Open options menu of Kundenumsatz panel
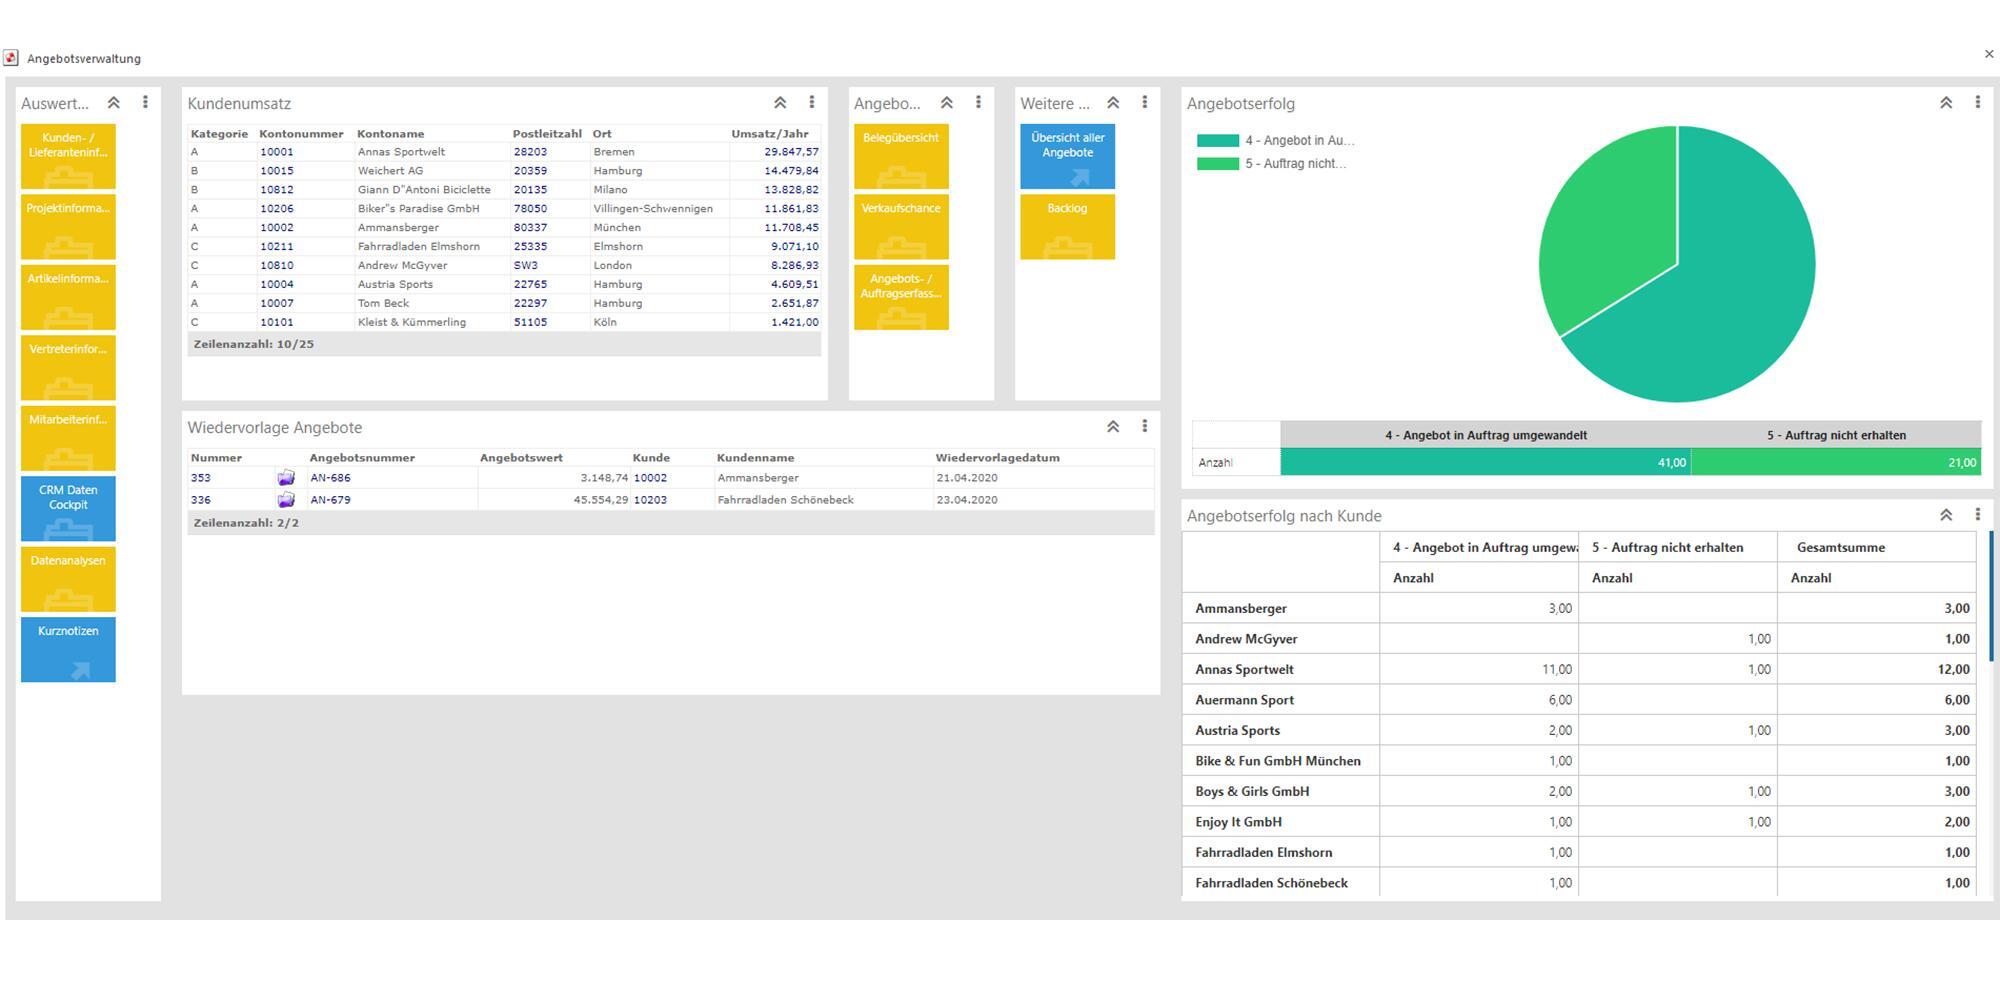 [812, 102]
